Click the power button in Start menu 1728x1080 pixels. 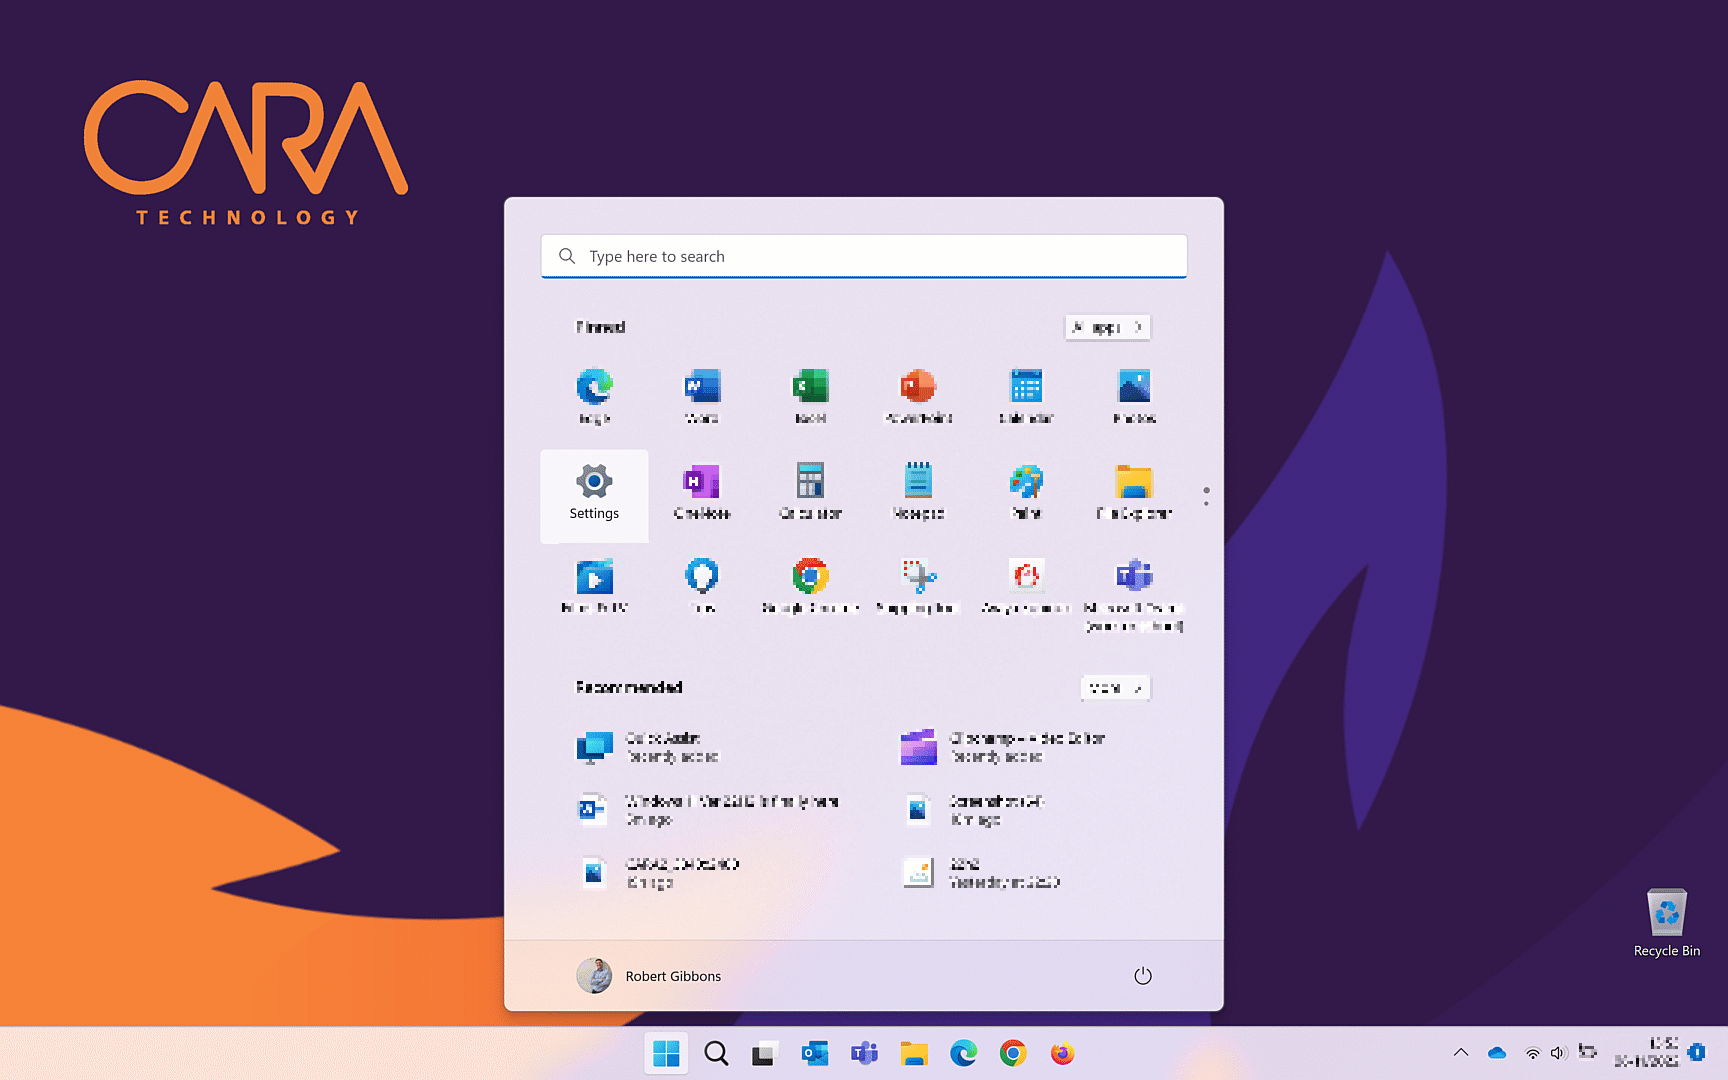(1142, 976)
